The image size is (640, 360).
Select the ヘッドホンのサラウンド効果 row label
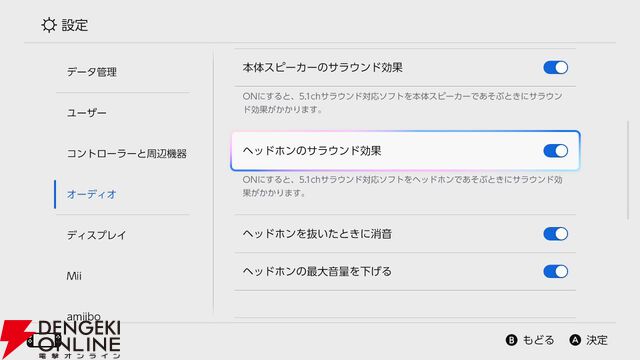[312, 151]
